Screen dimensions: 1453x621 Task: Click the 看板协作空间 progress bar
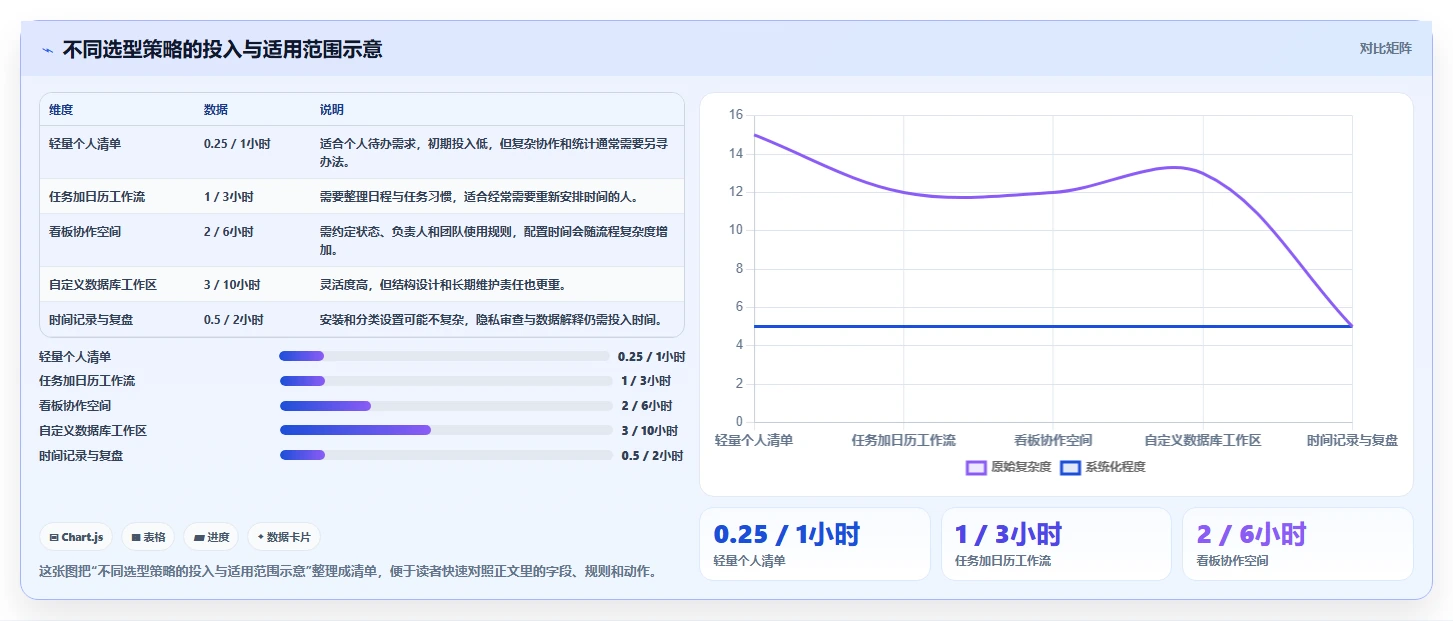(x=446, y=406)
